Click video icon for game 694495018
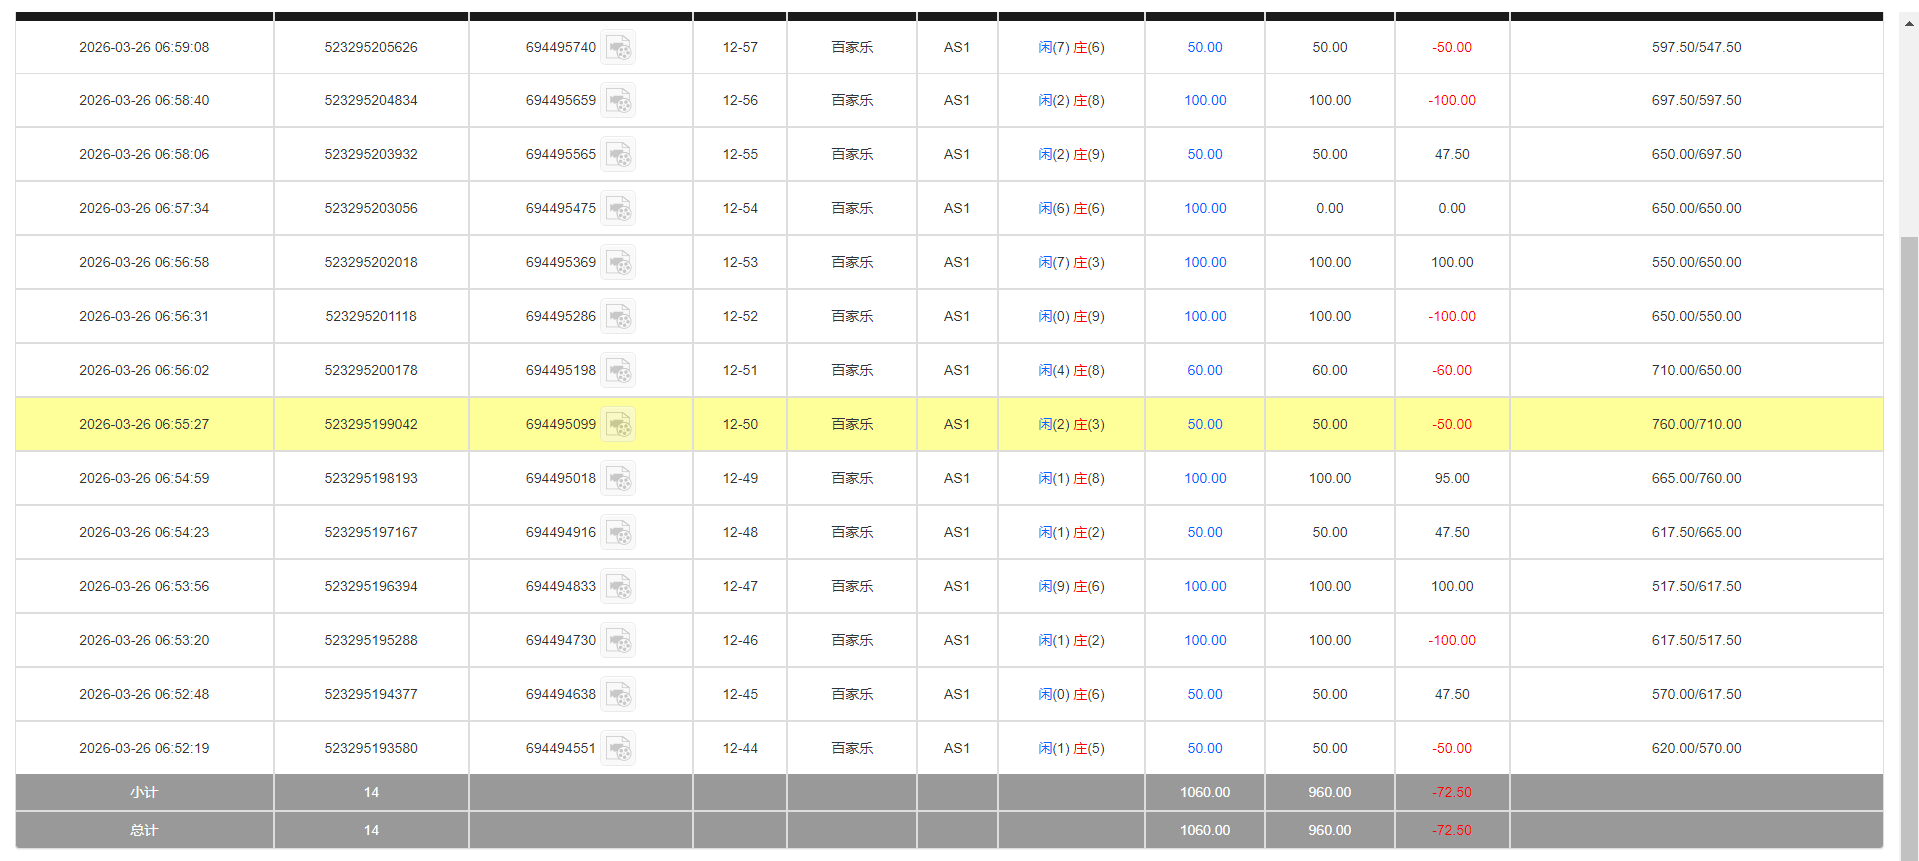 [x=618, y=479]
